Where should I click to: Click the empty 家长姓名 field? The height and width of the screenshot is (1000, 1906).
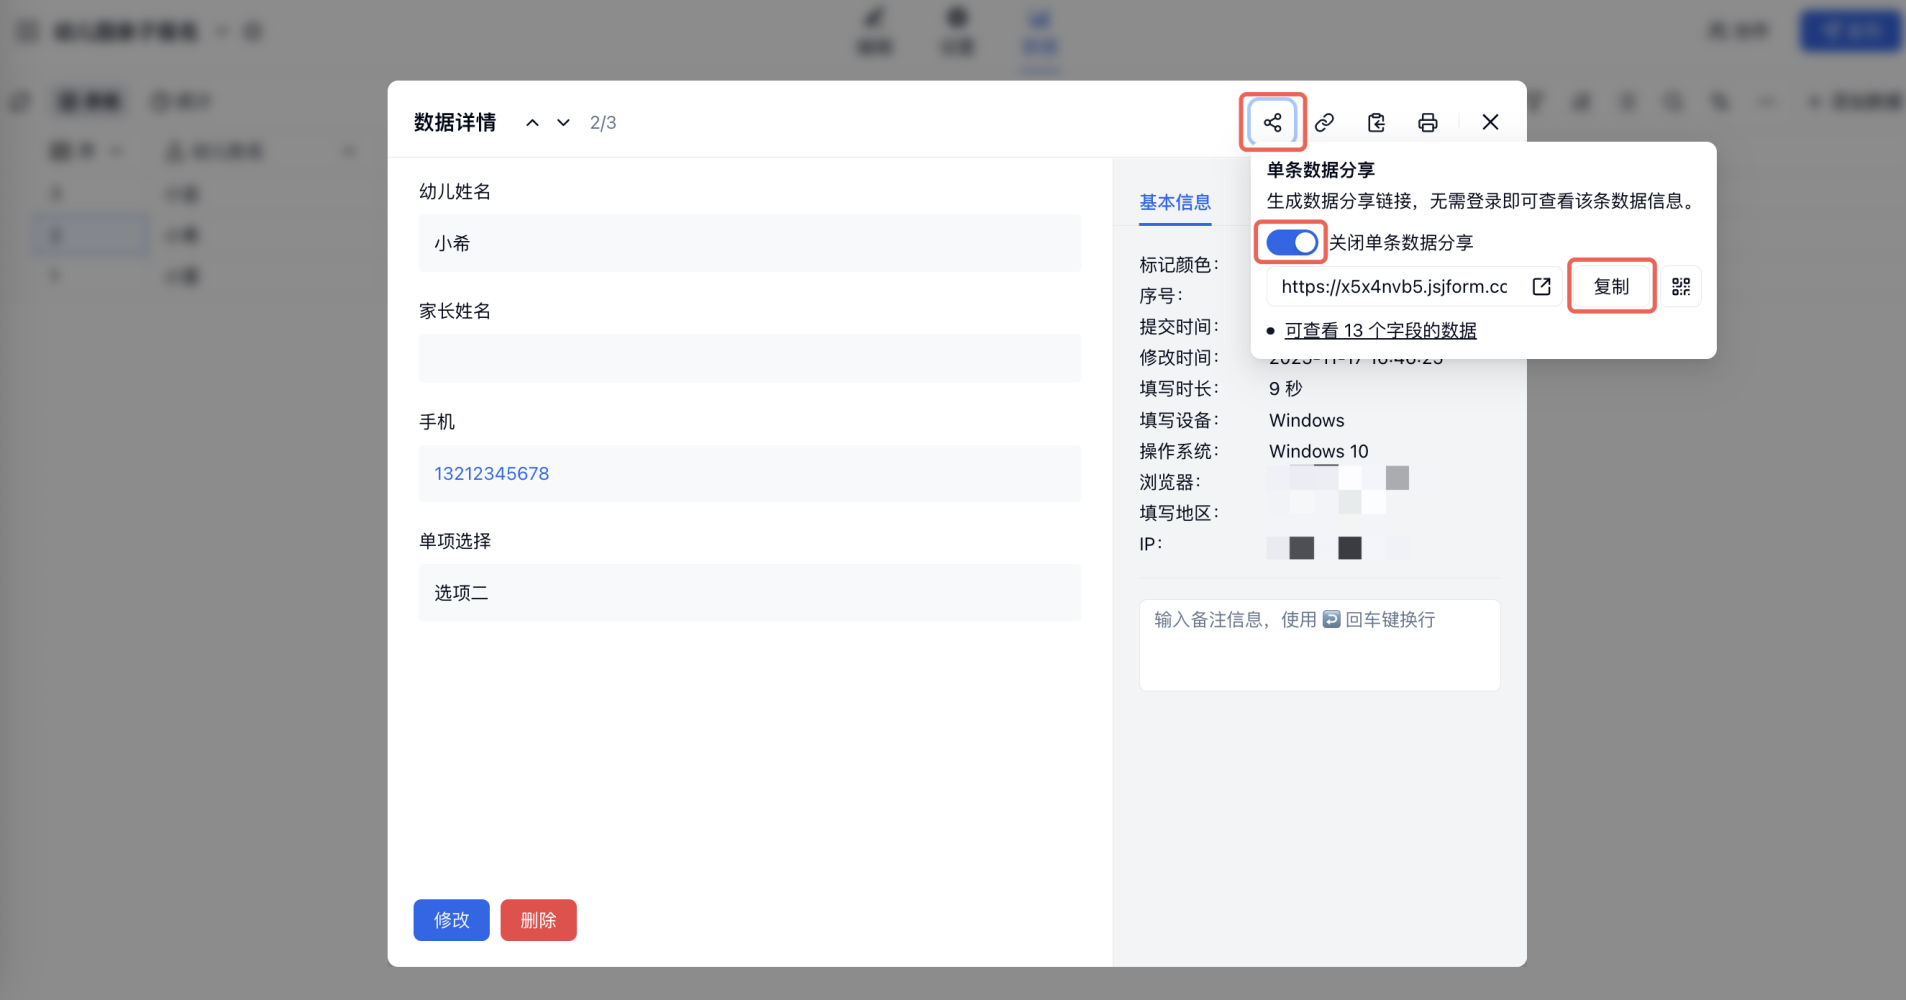coord(749,358)
